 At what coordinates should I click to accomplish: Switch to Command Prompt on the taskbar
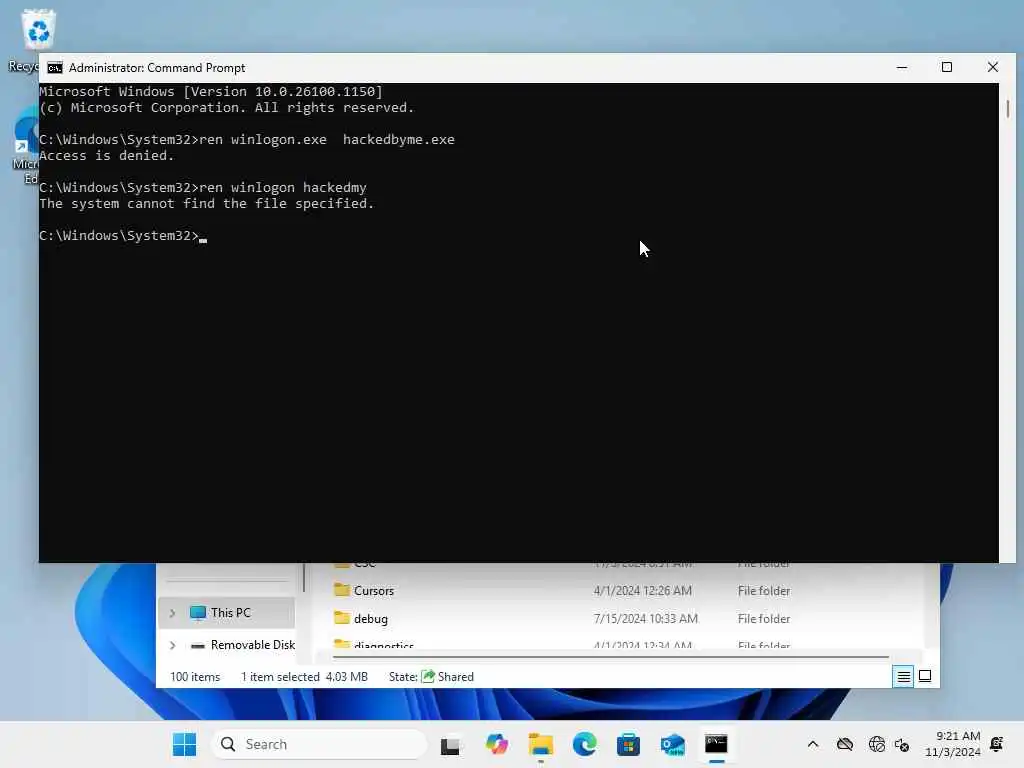coord(716,744)
